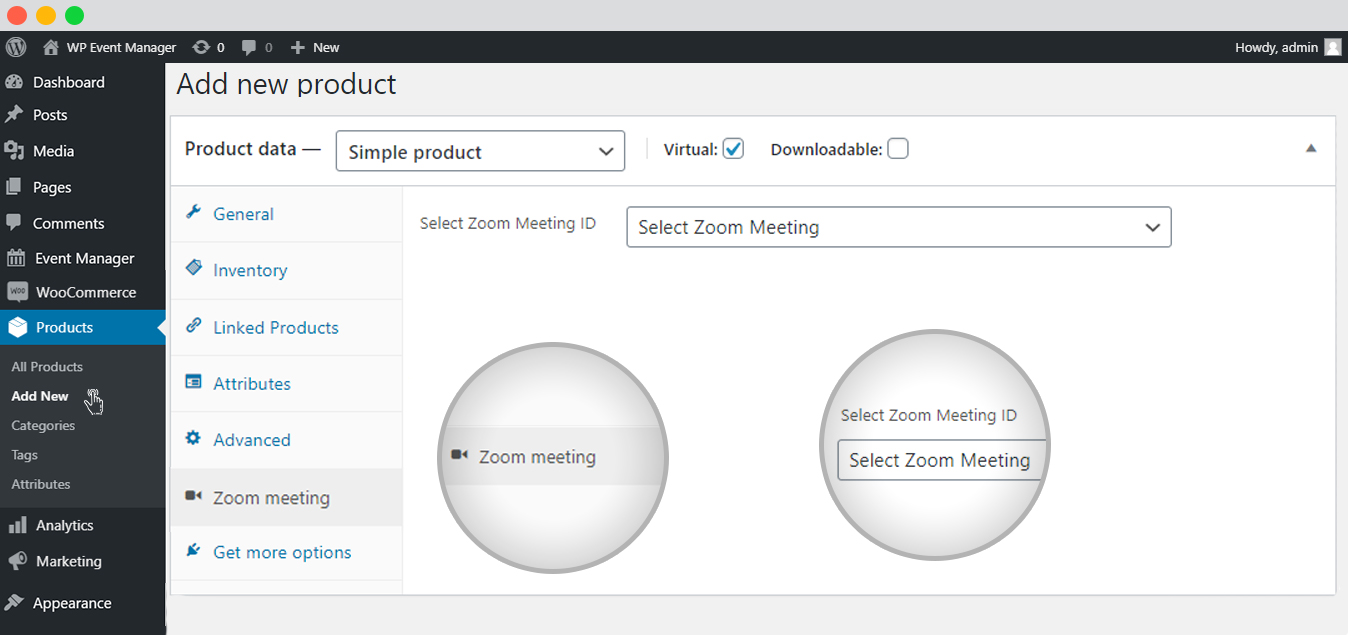The width and height of the screenshot is (1348, 635).
Task: Click the Media icon in sidebar
Action: tap(14, 150)
